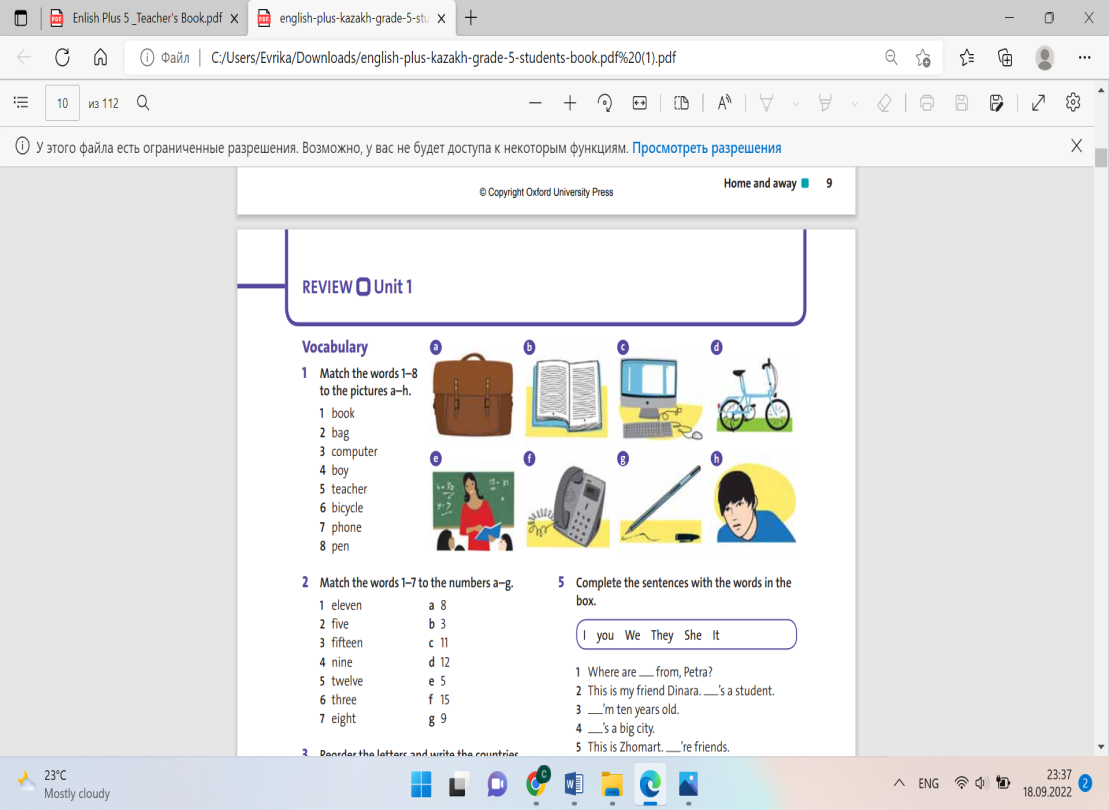Open Task View in the taskbar
1109x810 pixels.
[x=458, y=784]
